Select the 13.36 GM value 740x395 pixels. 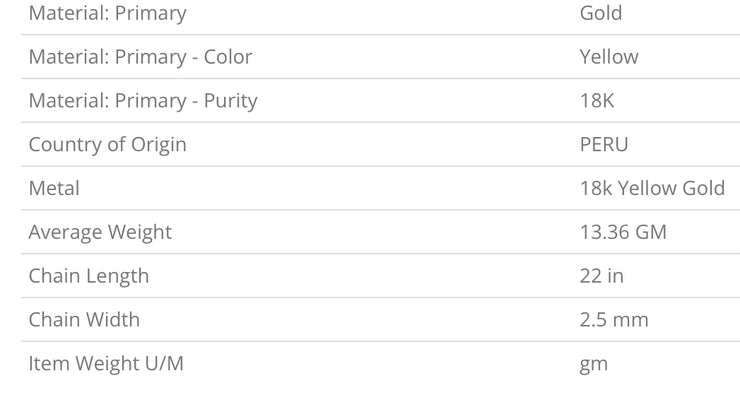click(x=623, y=232)
